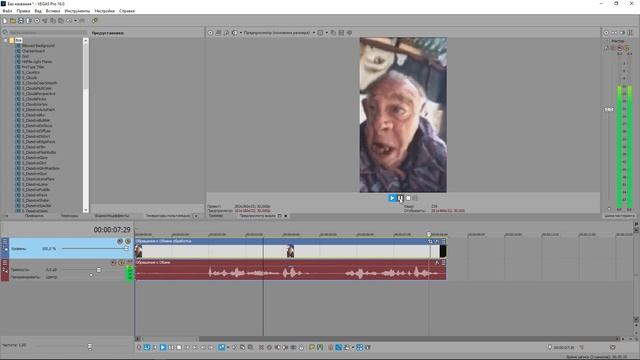Open pan/crop on the video event

pyautogui.click(x=430, y=241)
